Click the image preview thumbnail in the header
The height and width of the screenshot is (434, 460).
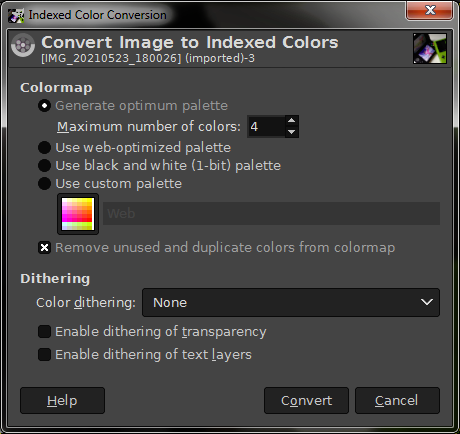pyautogui.click(x=430, y=48)
